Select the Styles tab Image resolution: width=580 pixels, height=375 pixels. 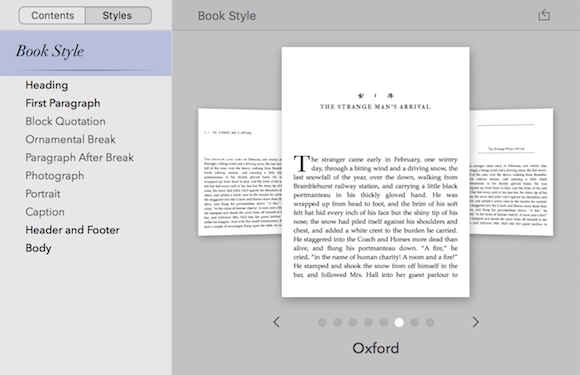pos(118,16)
